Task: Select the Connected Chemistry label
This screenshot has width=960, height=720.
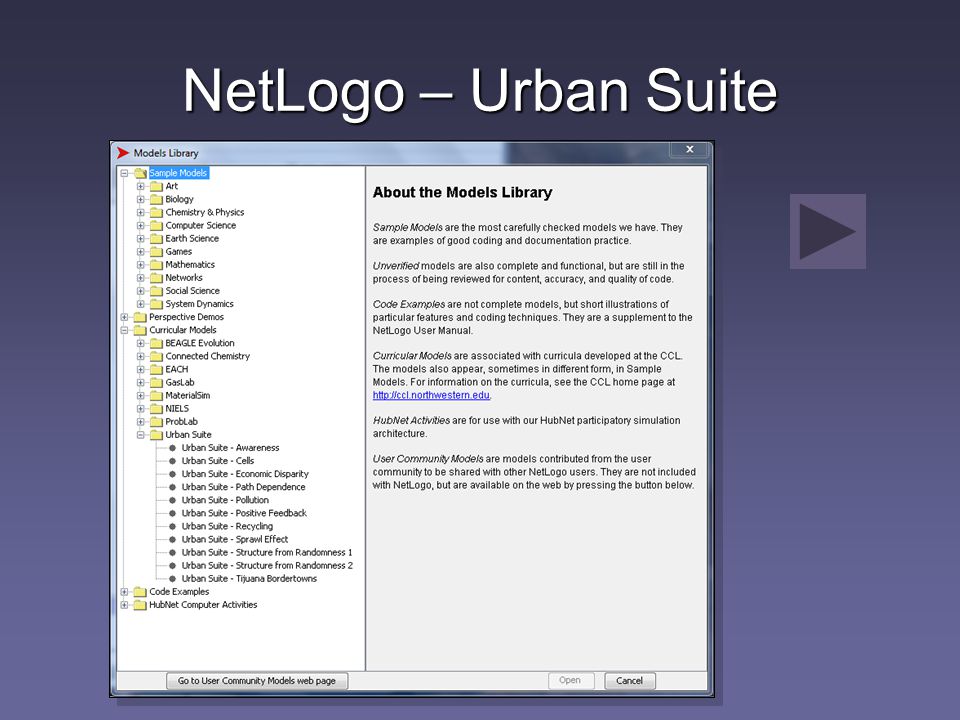Action: pyautogui.click(x=208, y=356)
